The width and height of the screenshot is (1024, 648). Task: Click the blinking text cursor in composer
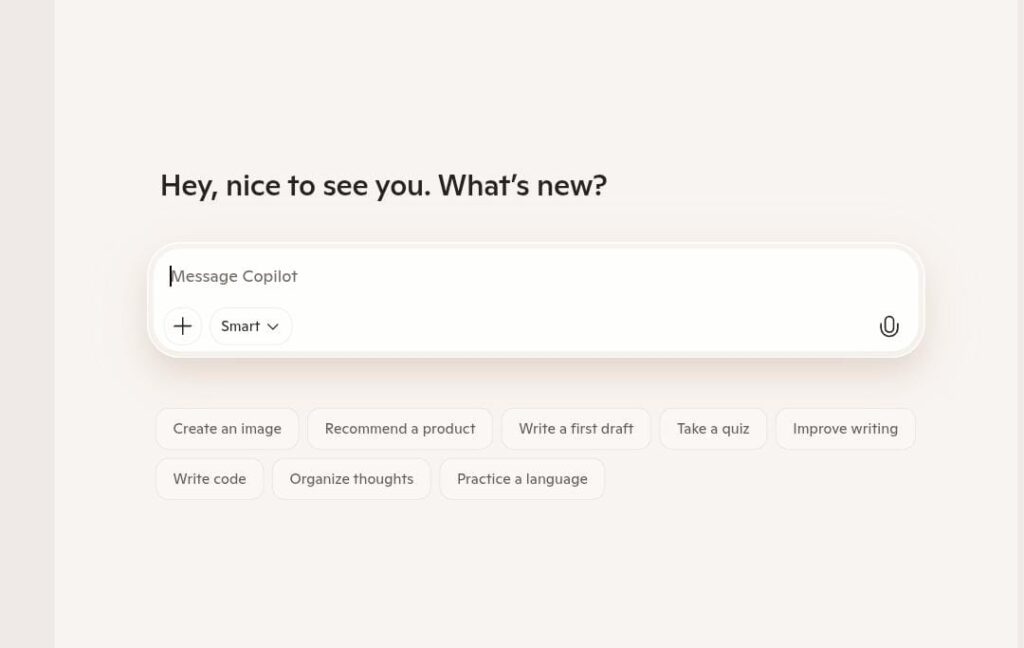coord(170,276)
